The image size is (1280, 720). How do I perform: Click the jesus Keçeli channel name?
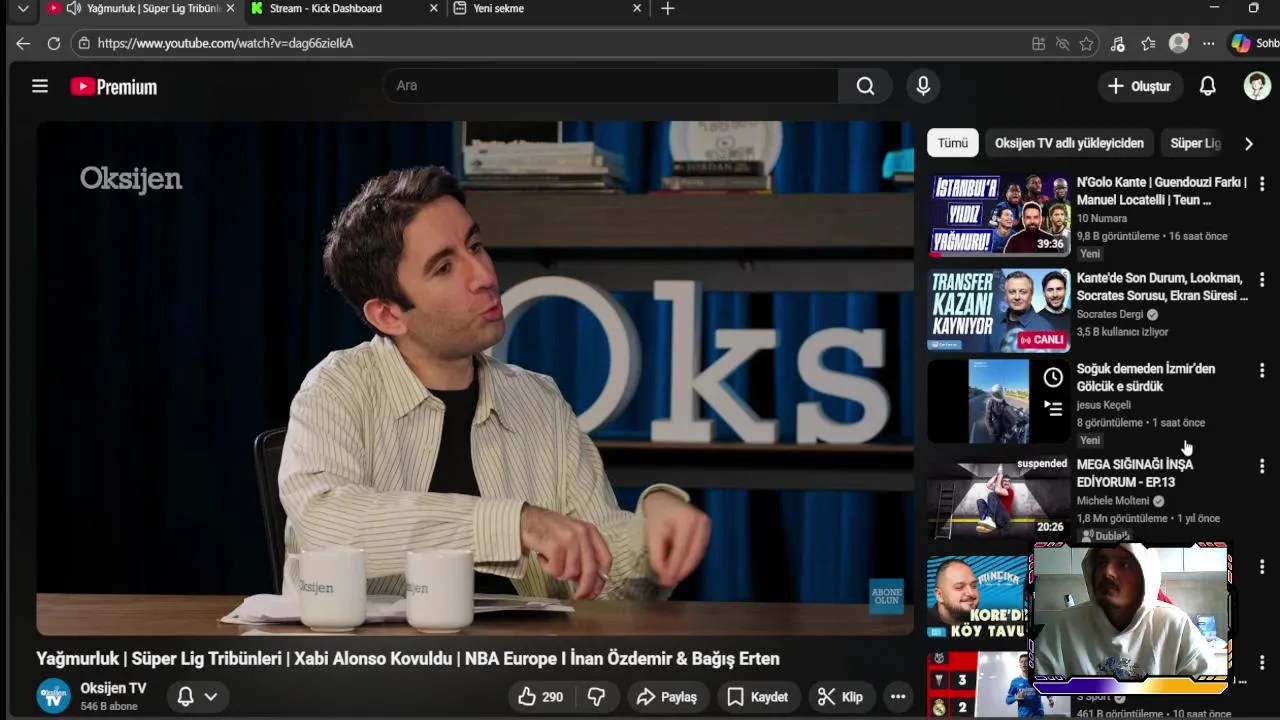pos(1104,405)
